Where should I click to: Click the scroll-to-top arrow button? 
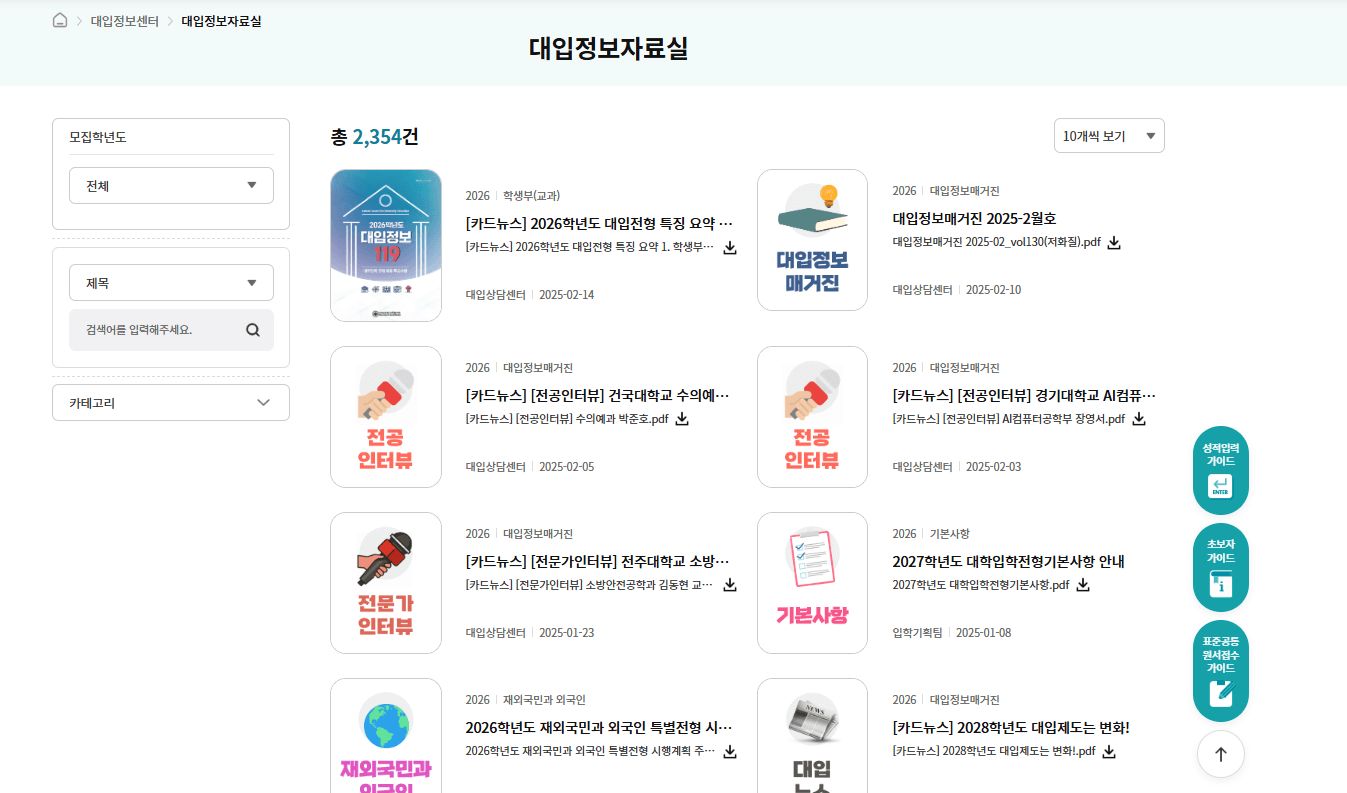click(1220, 754)
